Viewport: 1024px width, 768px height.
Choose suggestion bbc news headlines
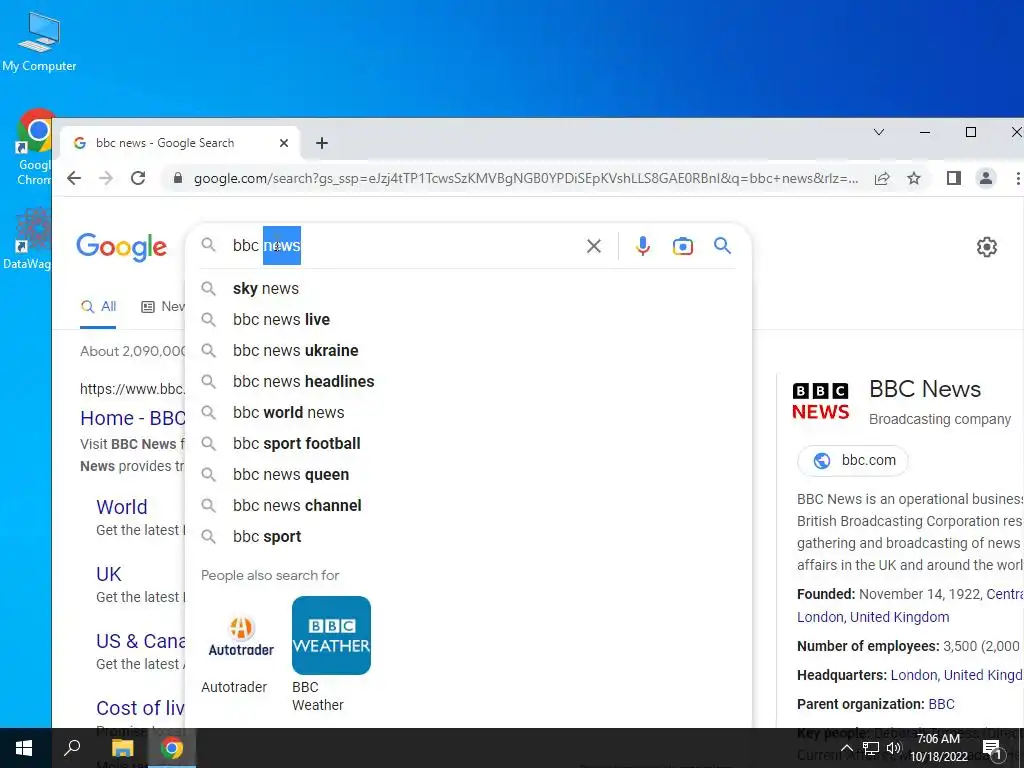coord(468,381)
